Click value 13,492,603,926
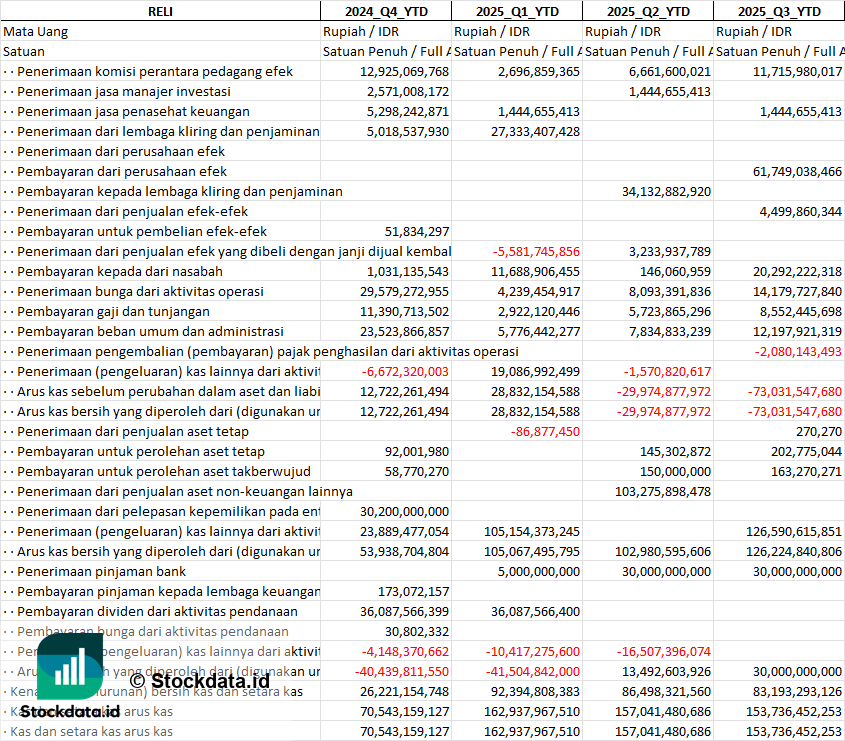This screenshot has height=741, width=845. 666,671
